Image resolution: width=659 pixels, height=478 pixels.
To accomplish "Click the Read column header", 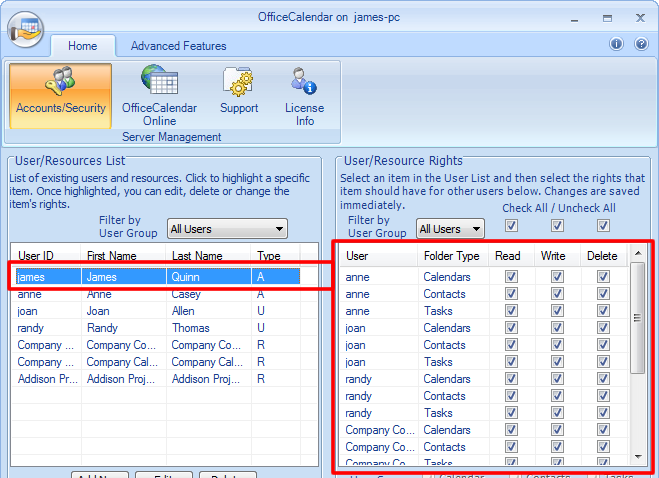I will [511, 256].
